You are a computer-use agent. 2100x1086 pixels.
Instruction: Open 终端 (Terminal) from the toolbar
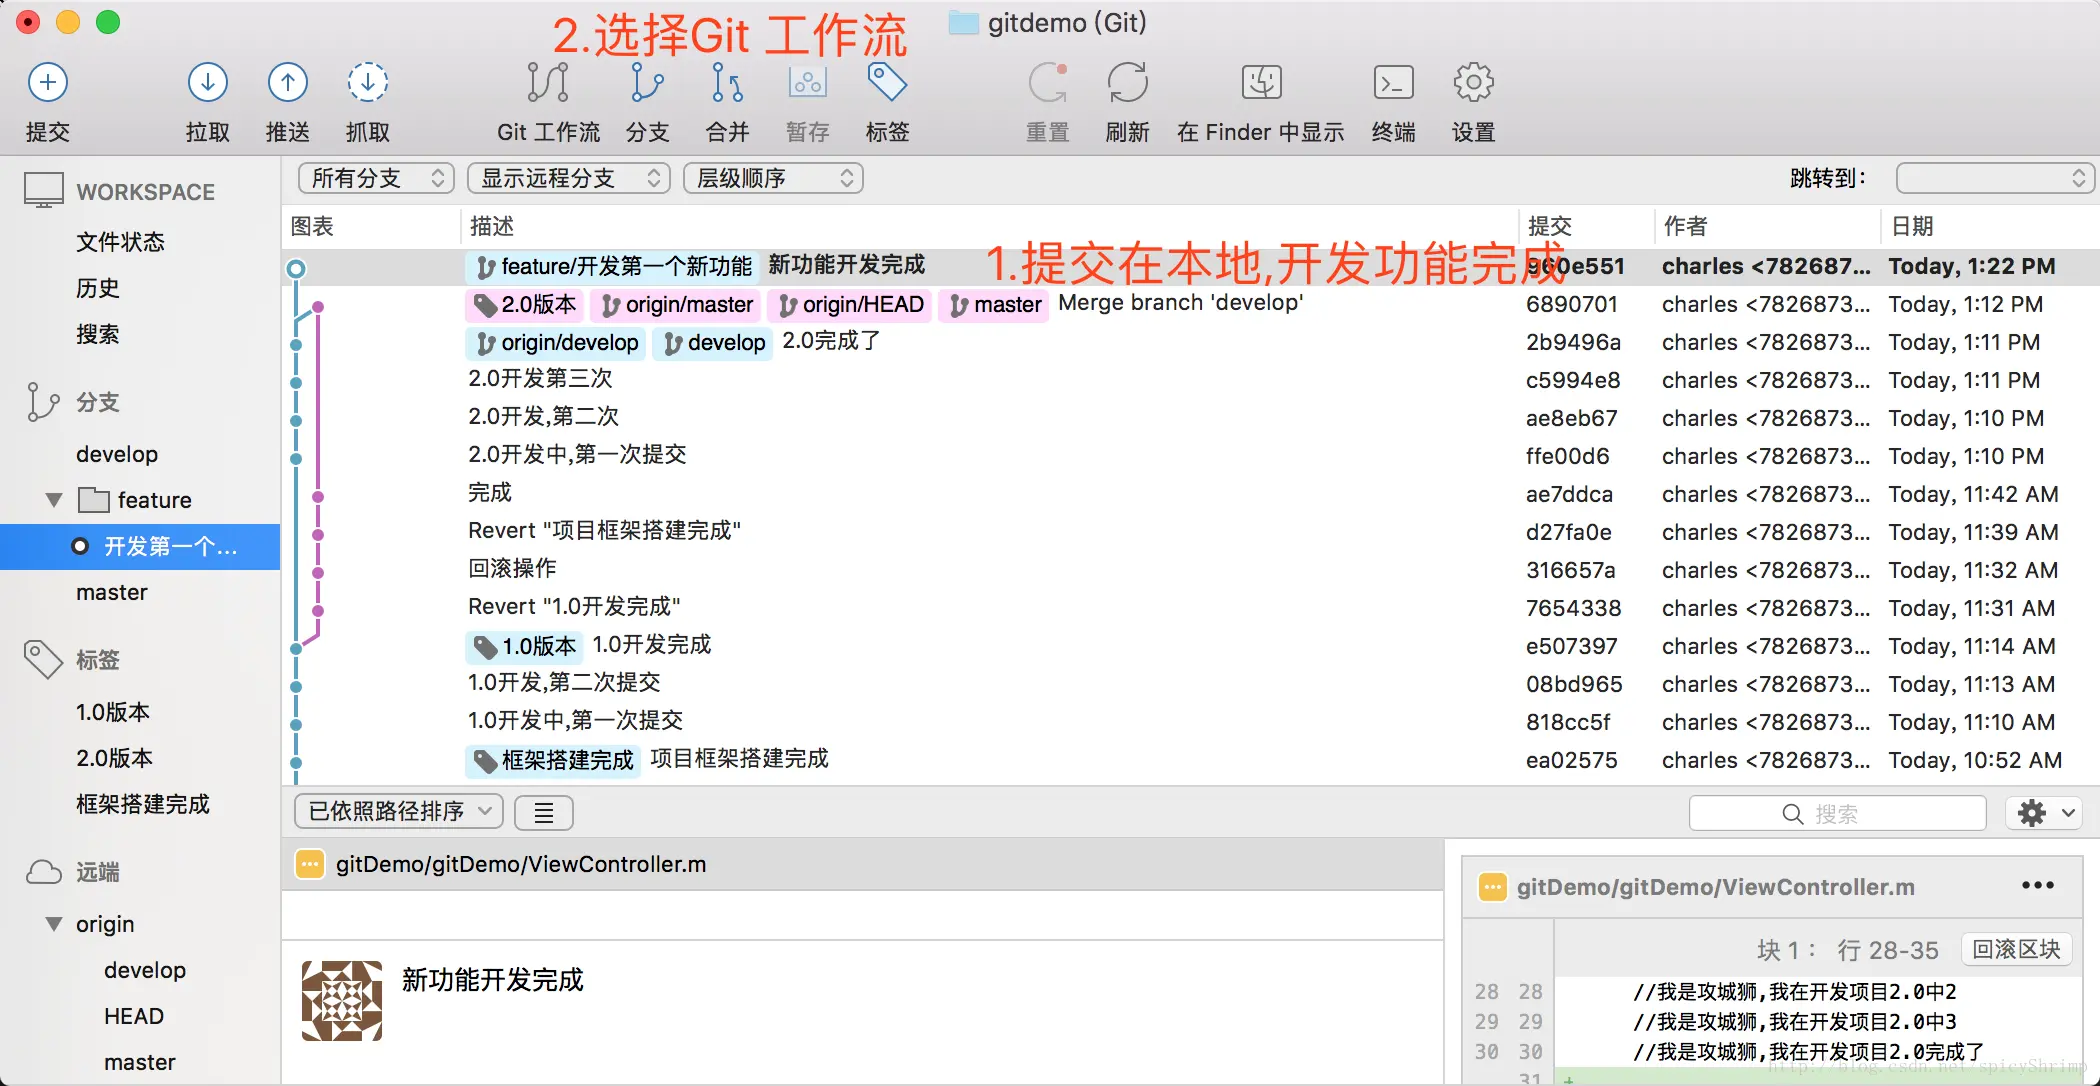(x=1393, y=83)
